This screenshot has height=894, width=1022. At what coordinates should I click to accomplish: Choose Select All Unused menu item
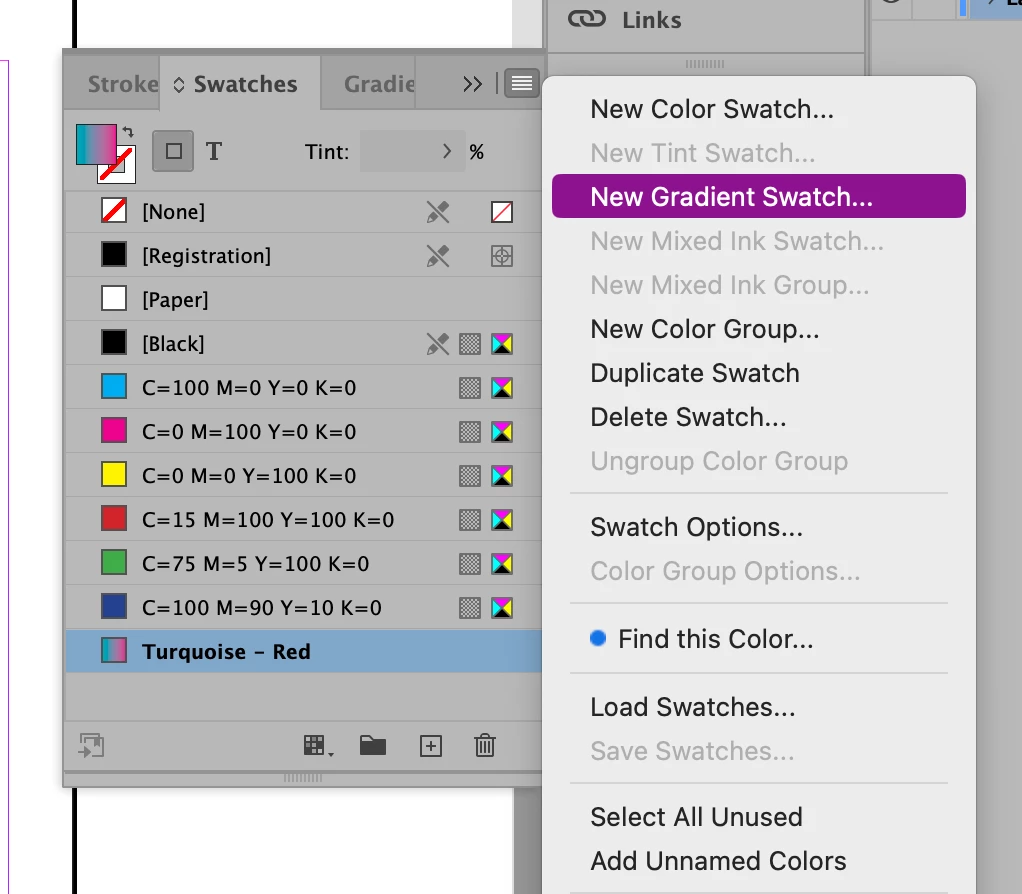click(759, 817)
